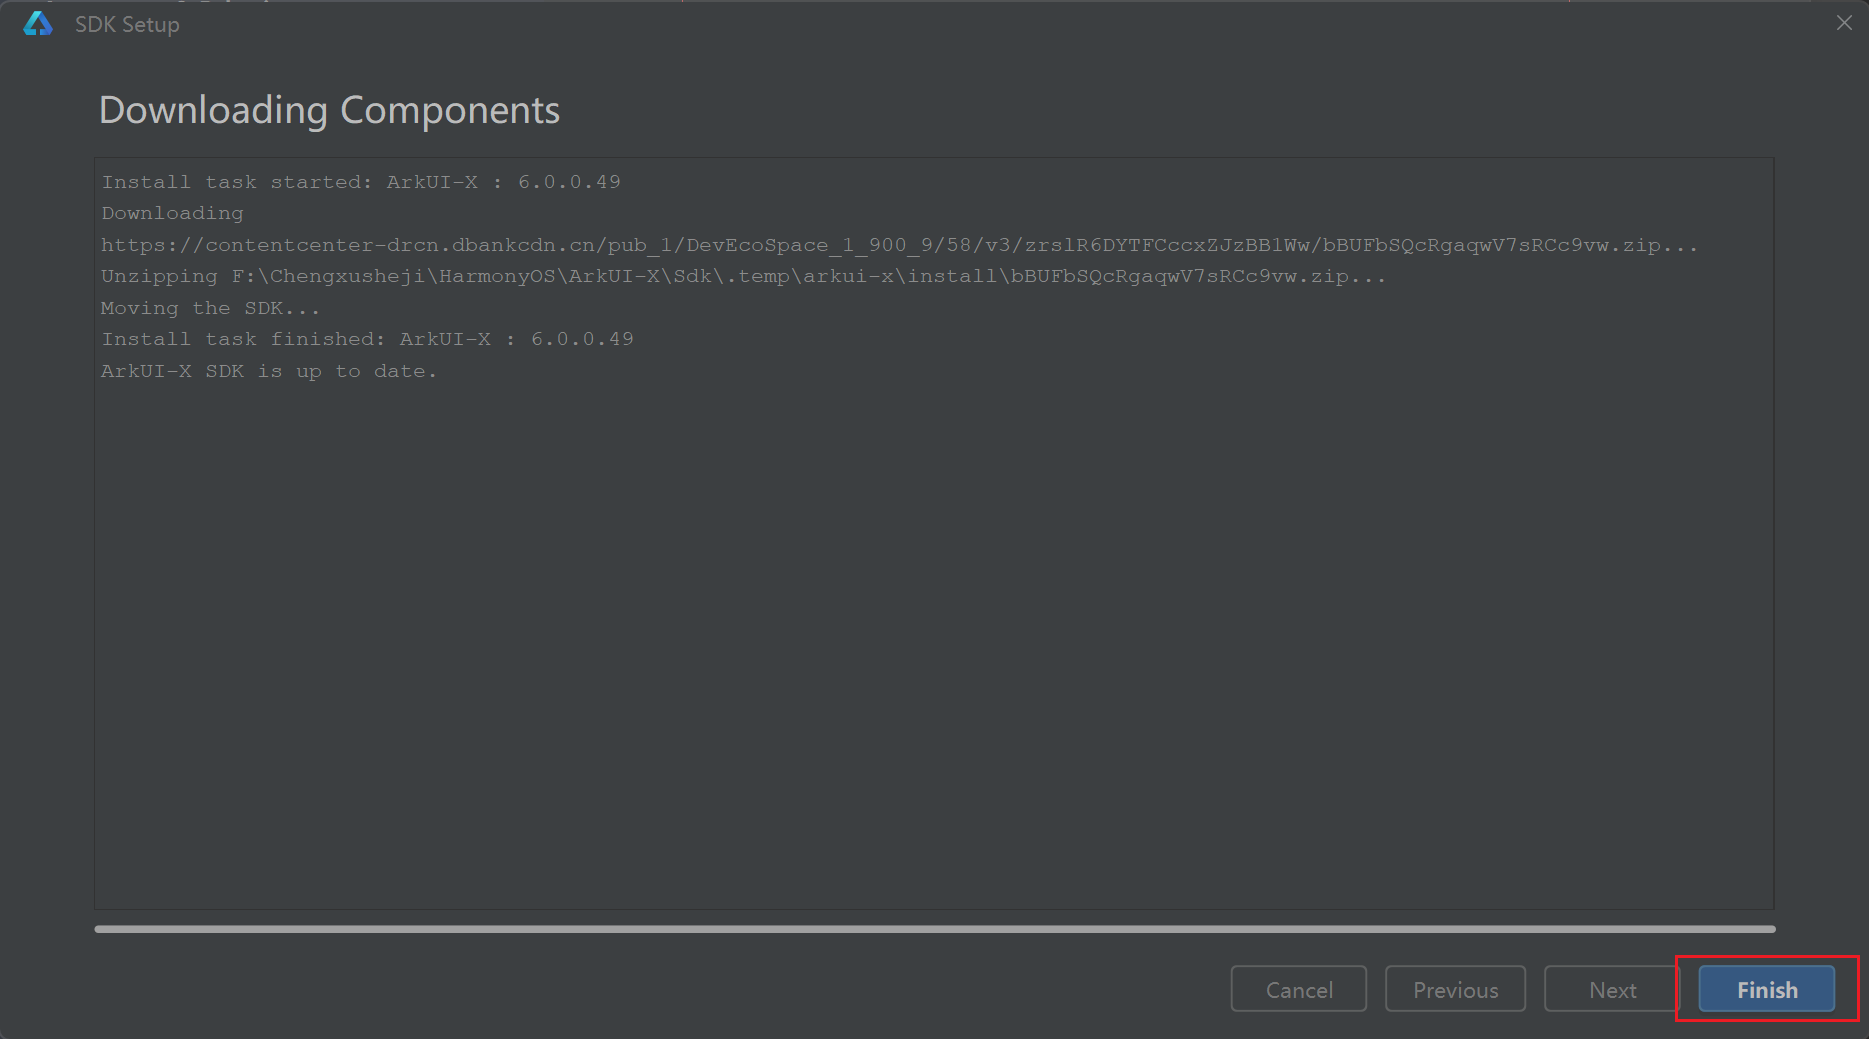
Task: Click the "Install task started" log line
Action: point(360,182)
